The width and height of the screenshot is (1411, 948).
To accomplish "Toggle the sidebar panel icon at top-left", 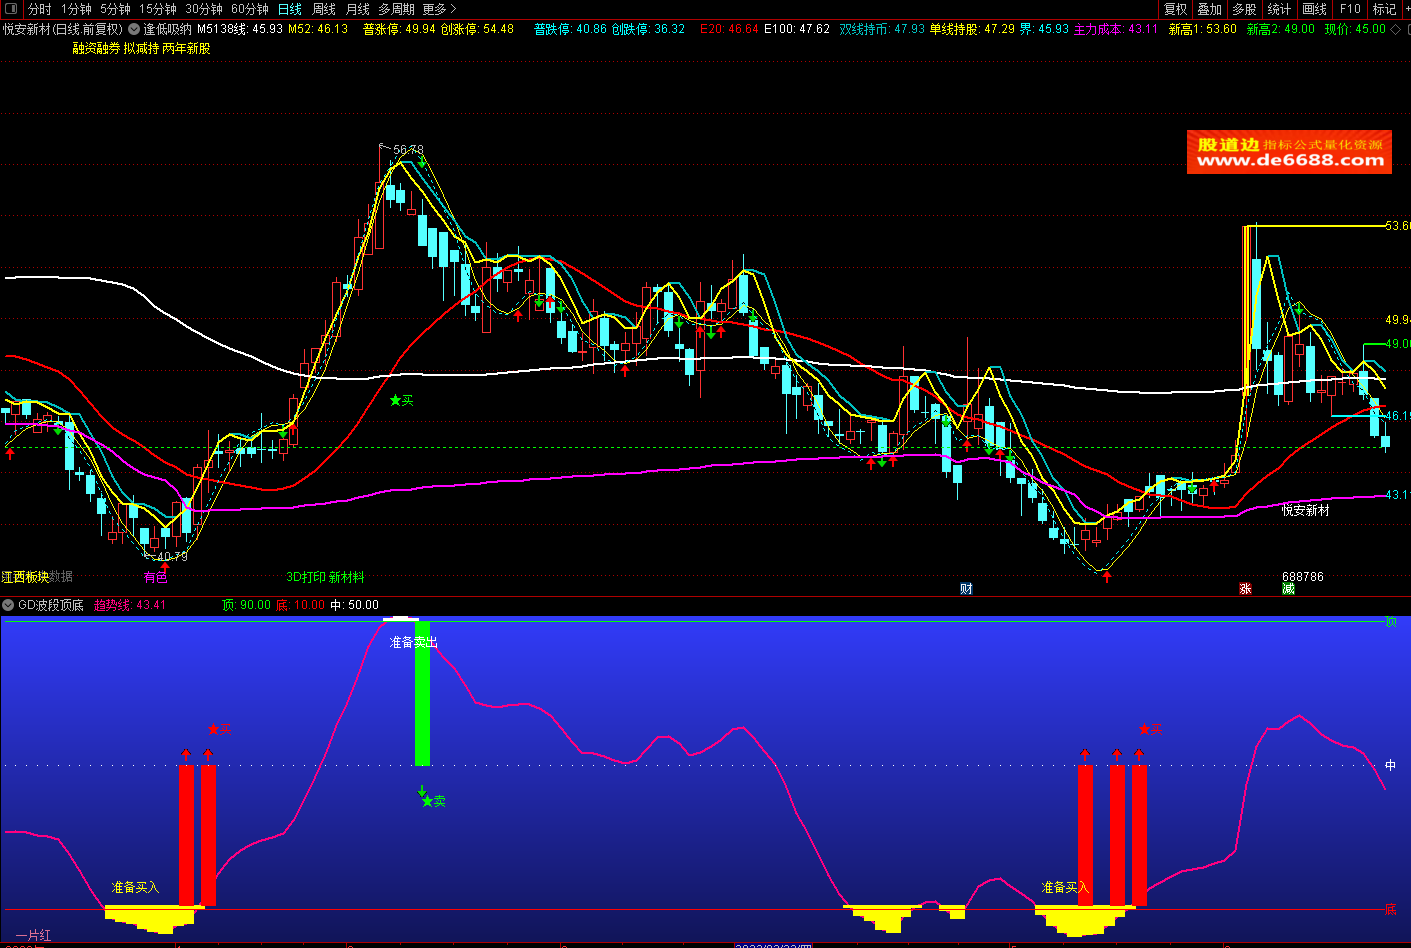I will (11, 9).
